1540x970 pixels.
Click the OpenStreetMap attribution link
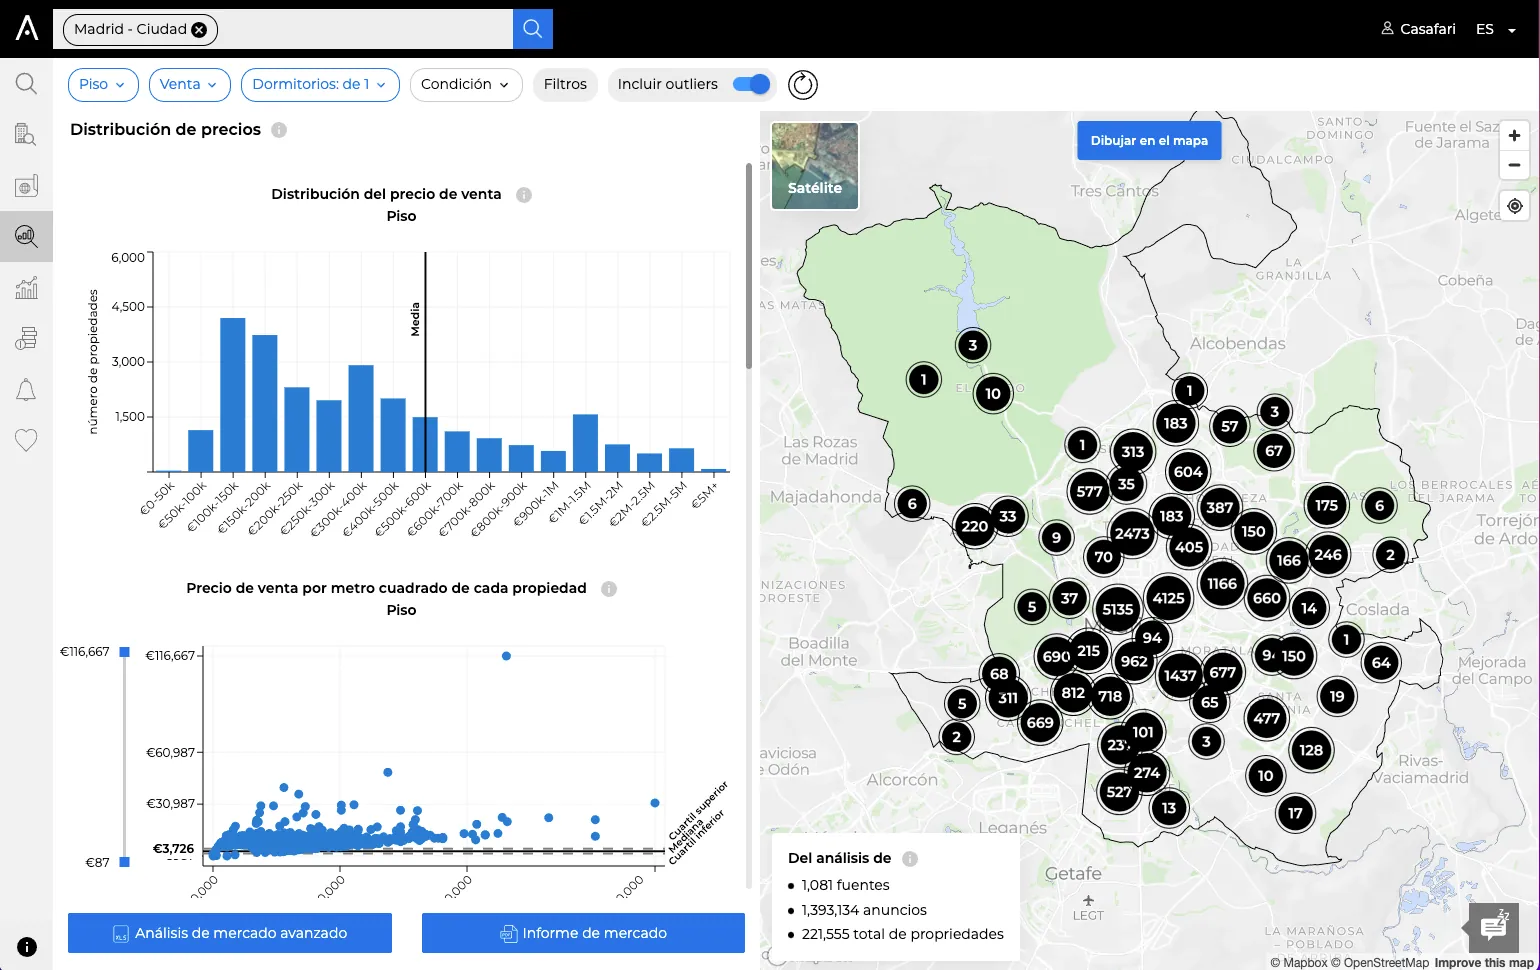pyautogui.click(x=1380, y=963)
